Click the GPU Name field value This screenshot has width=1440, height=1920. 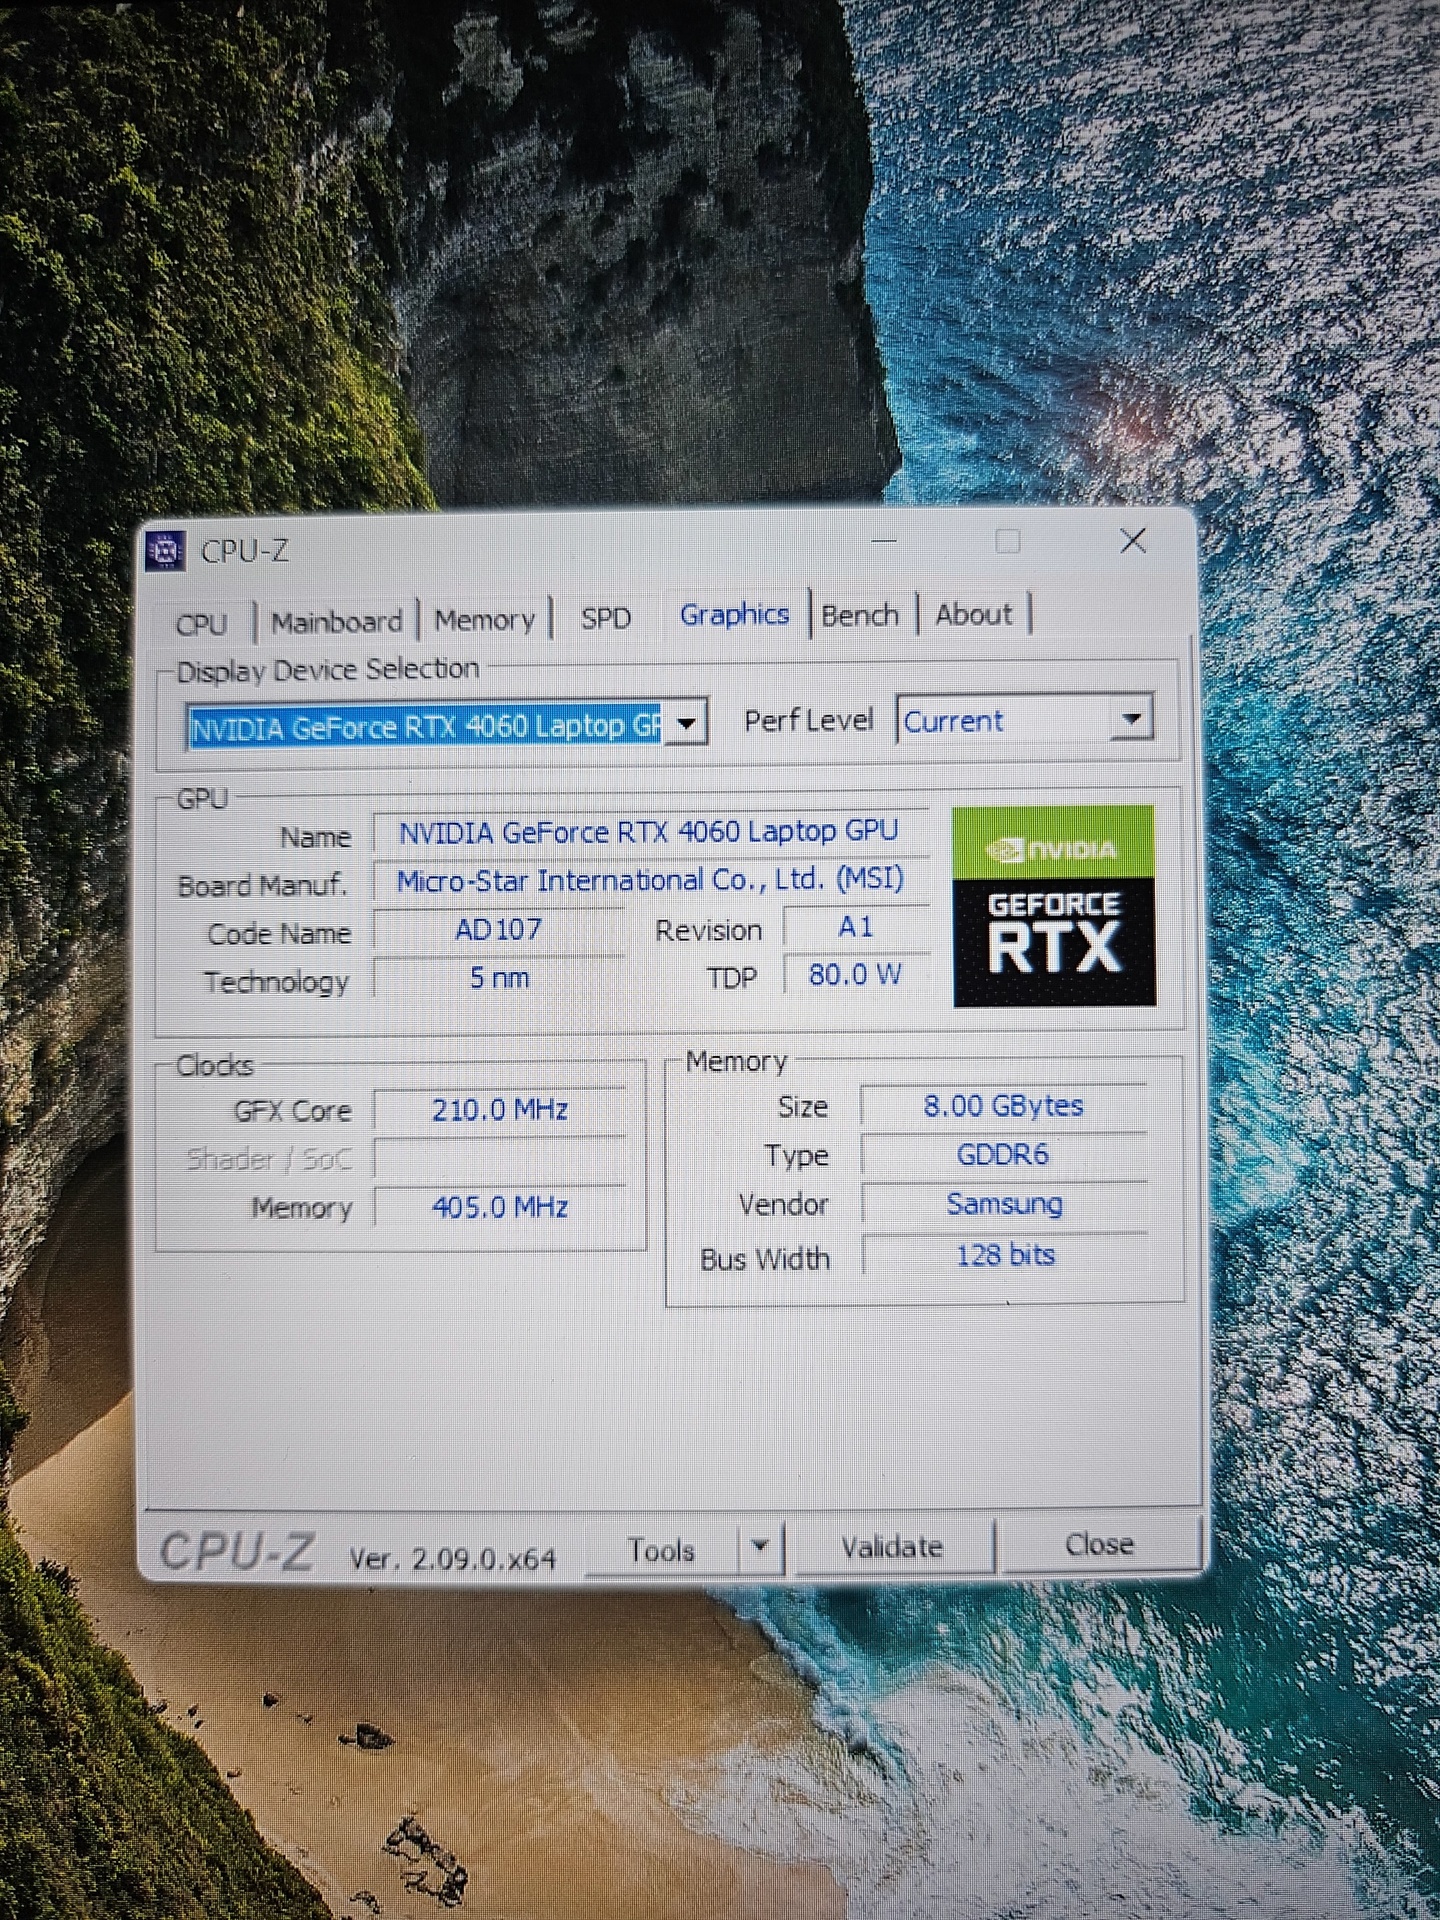click(x=649, y=832)
